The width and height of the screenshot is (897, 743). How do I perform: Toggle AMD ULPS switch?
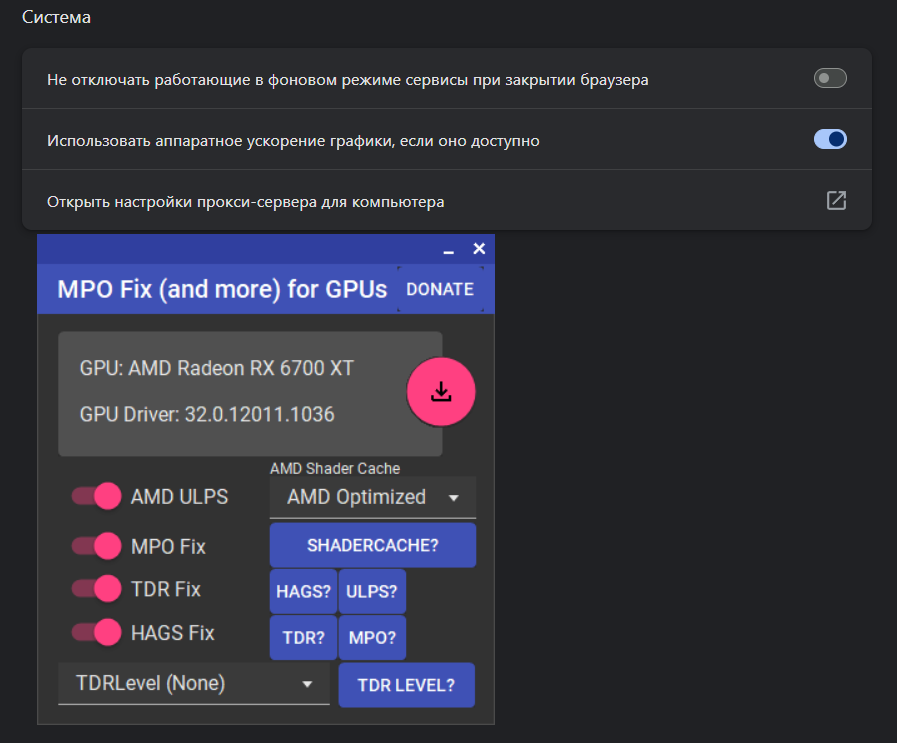point(96,496)
